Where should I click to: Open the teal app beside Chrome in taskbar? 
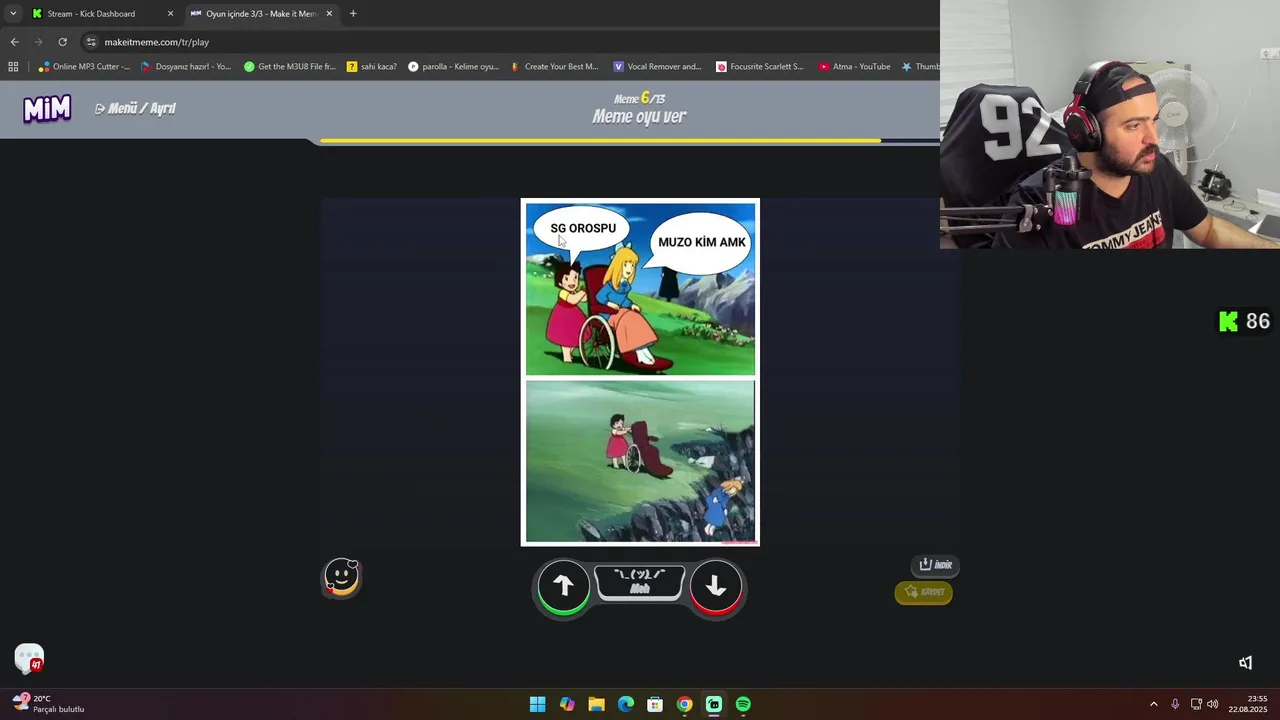pos(714,704)
